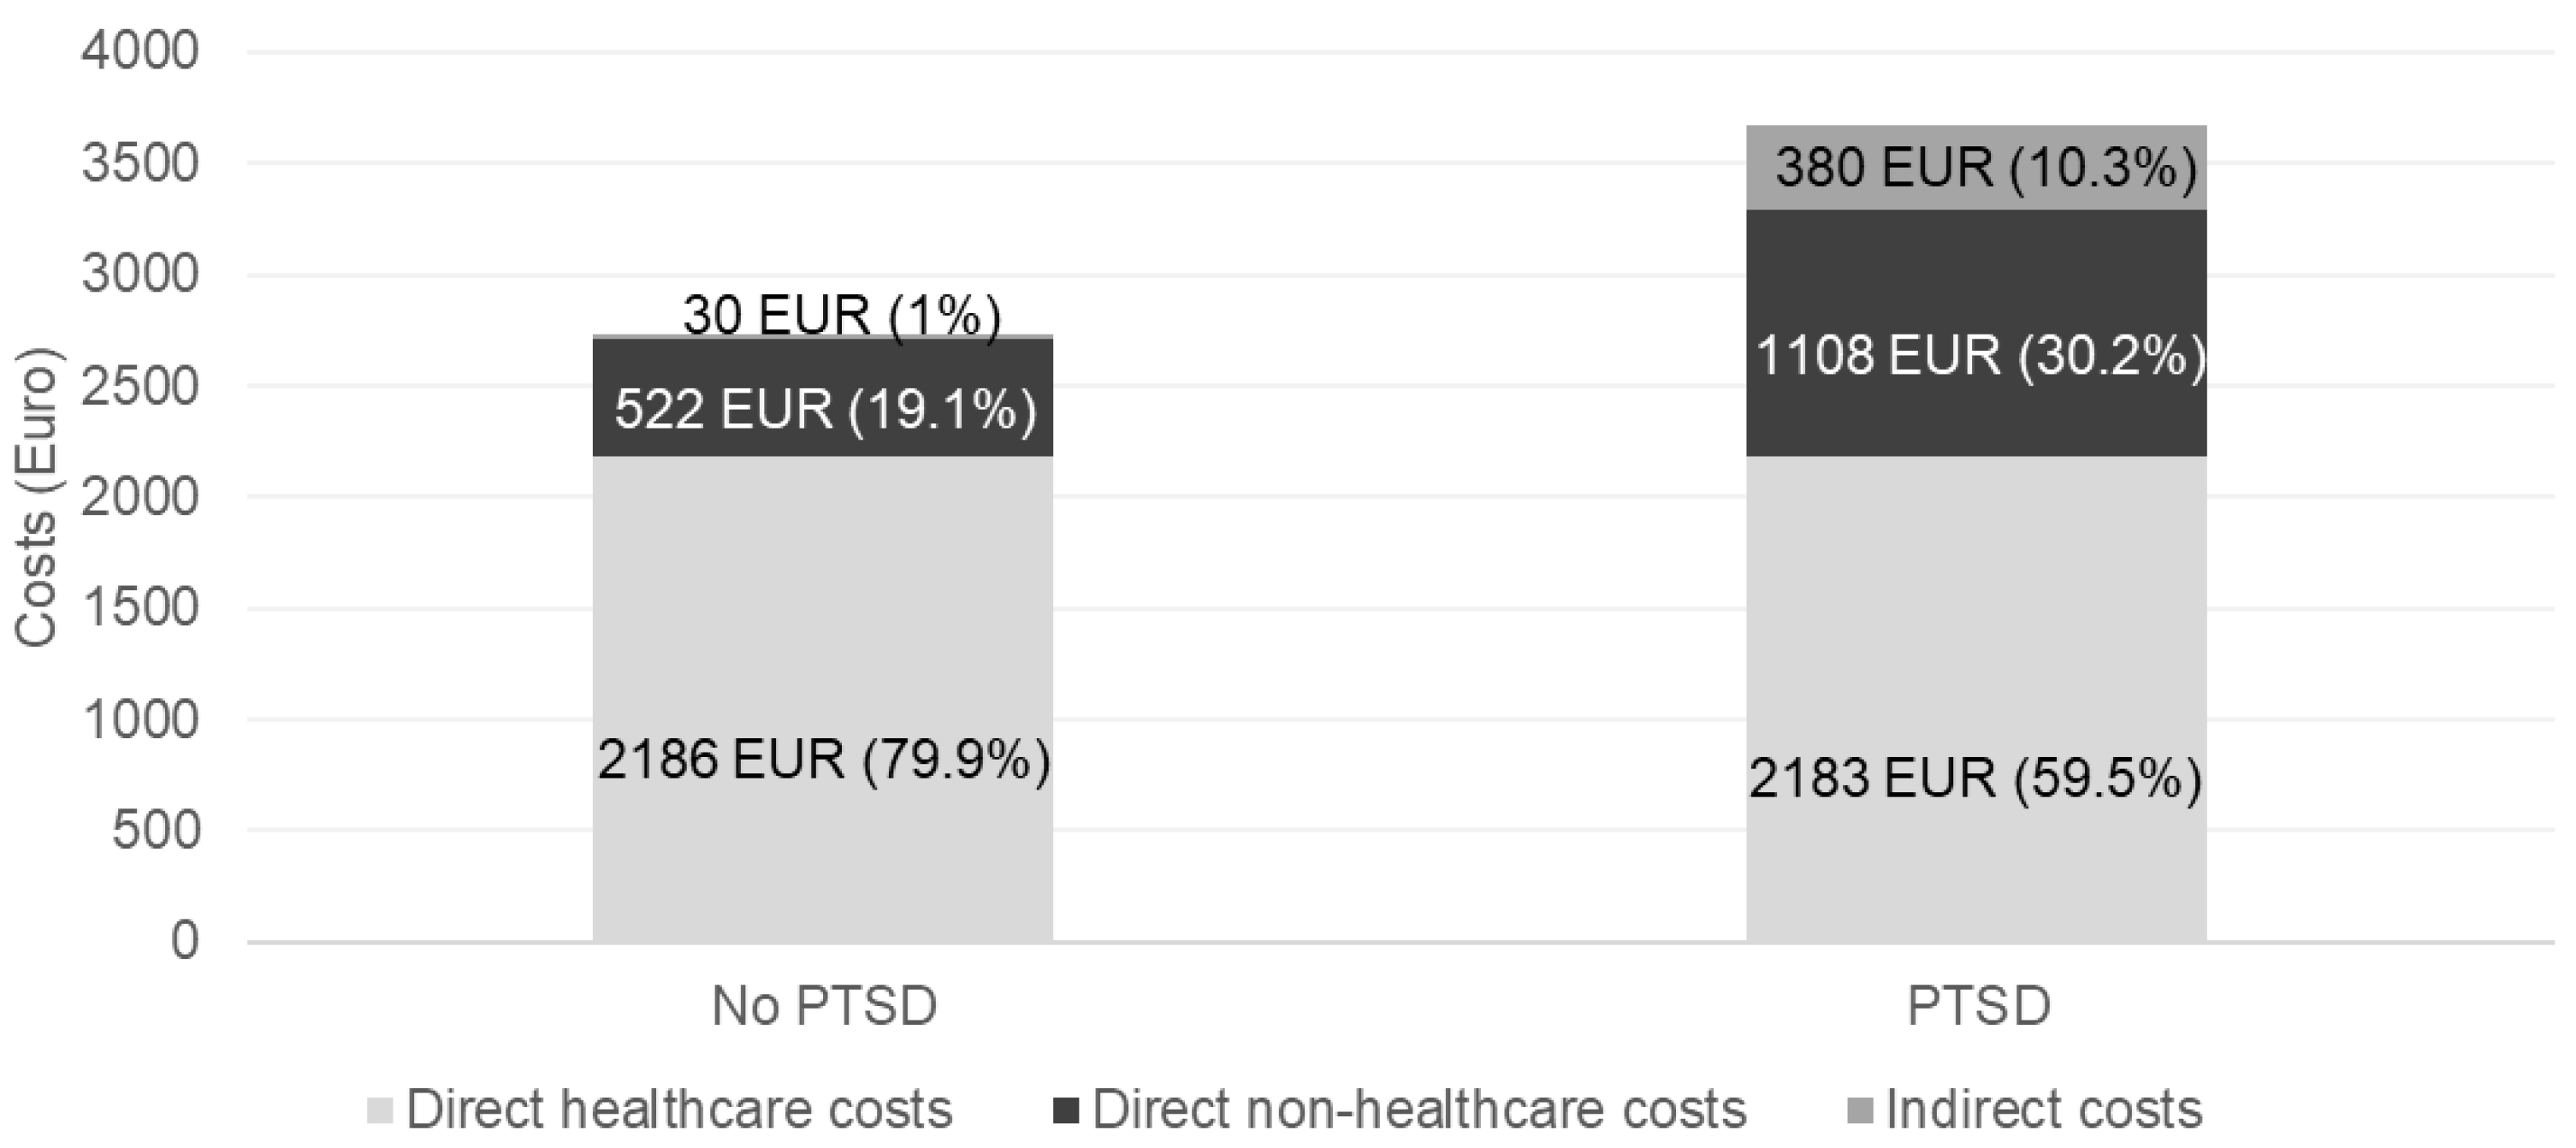
Task: Select the "2186 EUR (79.9%)" data label
Action: pos(824,760)
